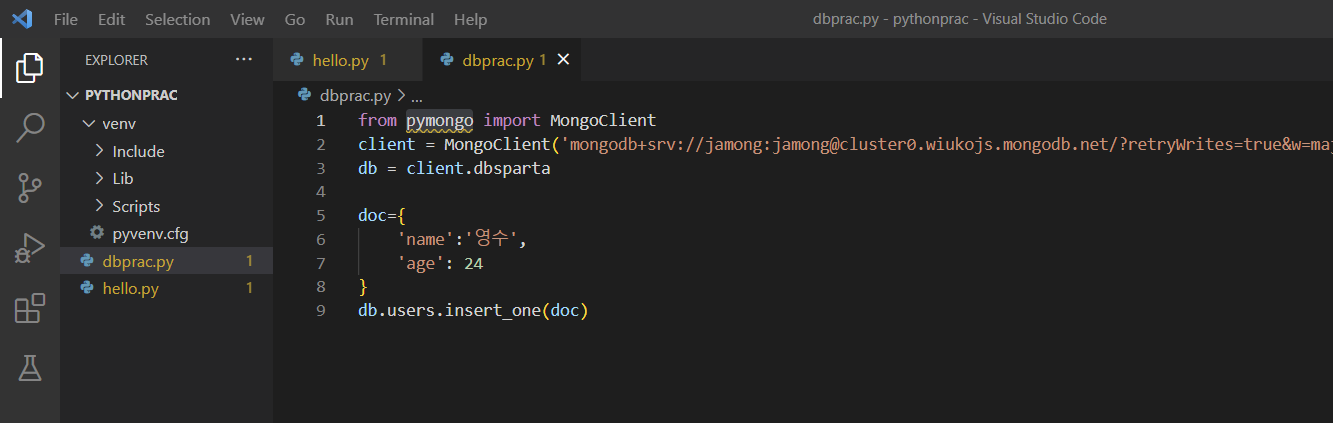Switch to the hello.py editor tab

[348, 60]
